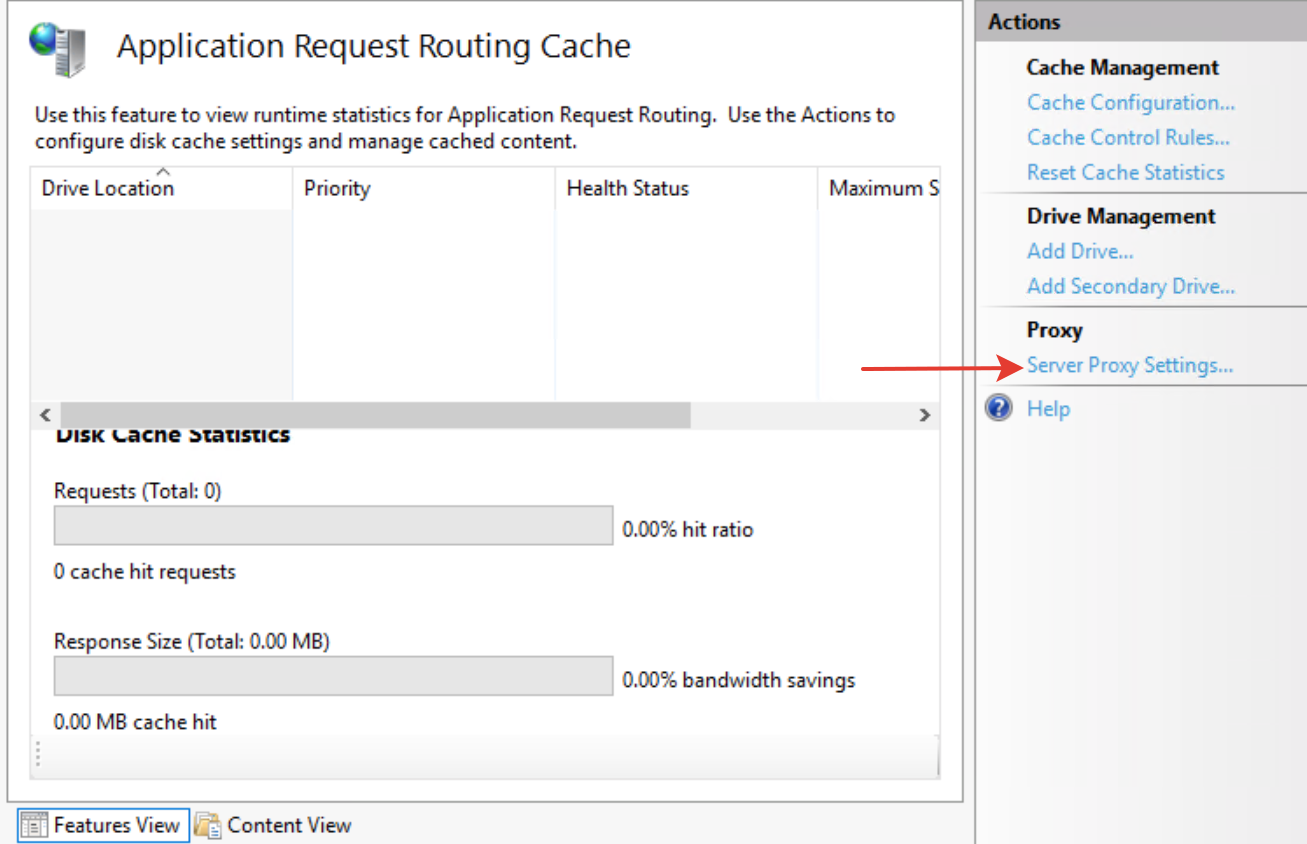This screenshot has width=1307, height=844.
Task: Click the horizontal scrollbar left arrow
Action: coord(44,415)
